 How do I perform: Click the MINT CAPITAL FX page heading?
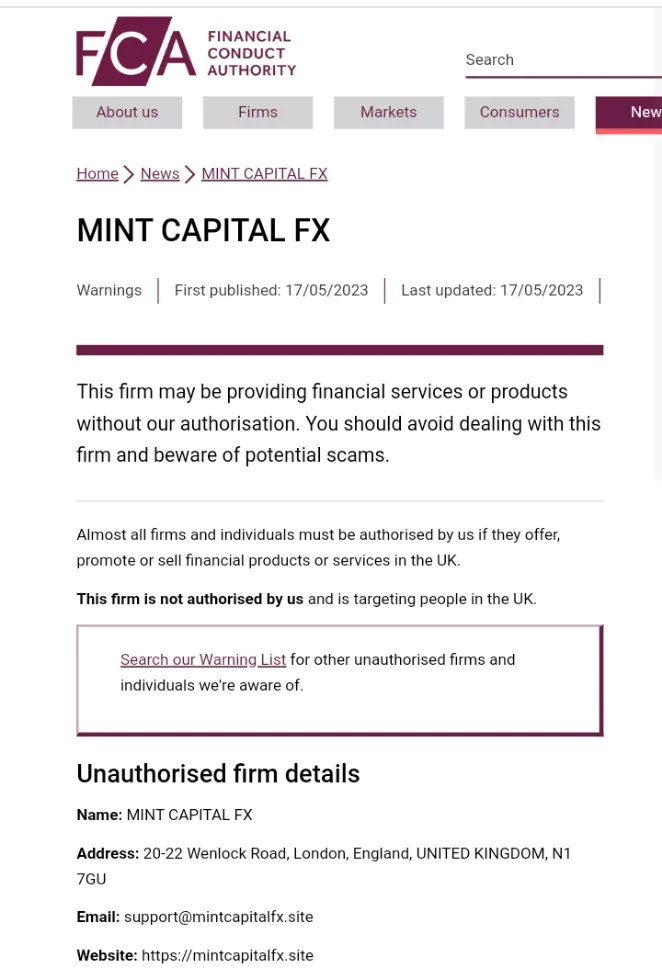[203, 231]
